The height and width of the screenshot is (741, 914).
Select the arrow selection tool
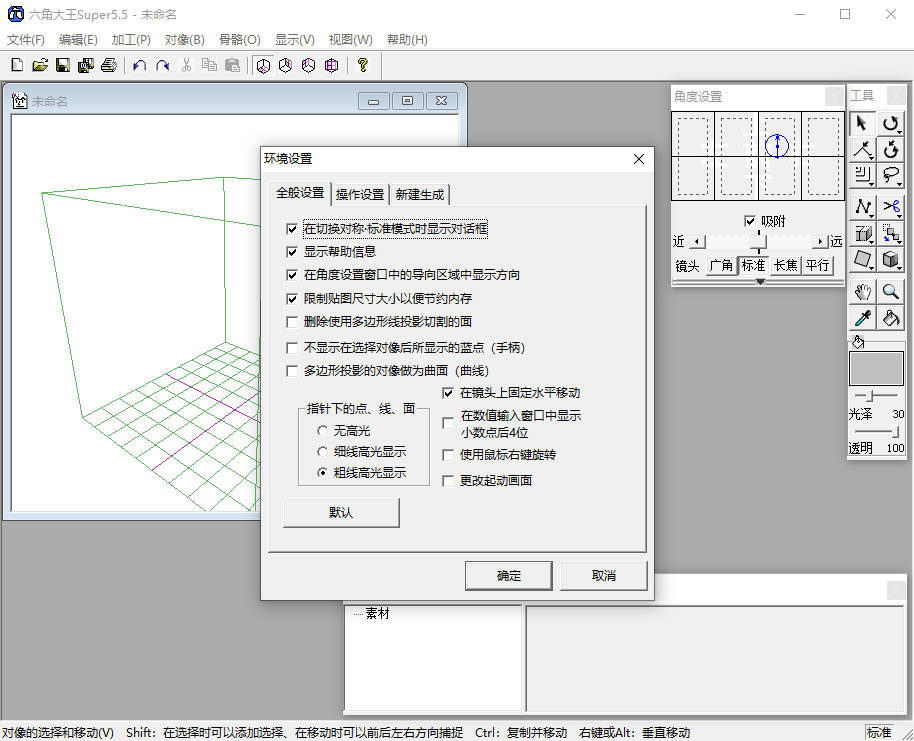click(x=862, y=123)
